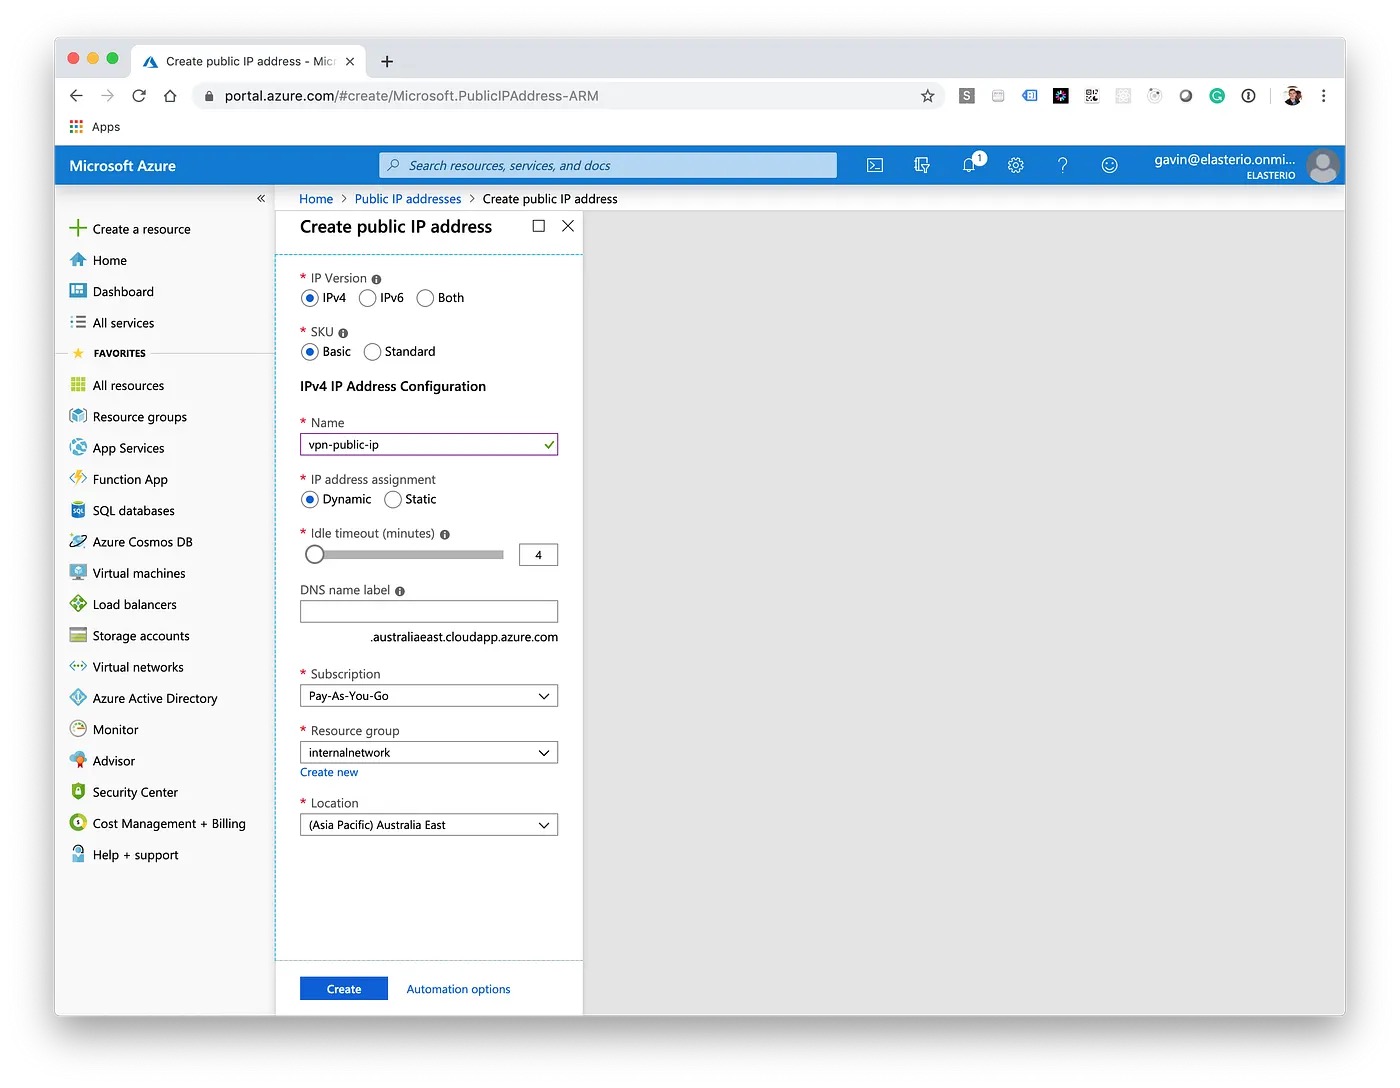This screenshot has width=1400, height=1088.
Task: Collapse the left sidebar menu
Action: (x=261, y=198)
